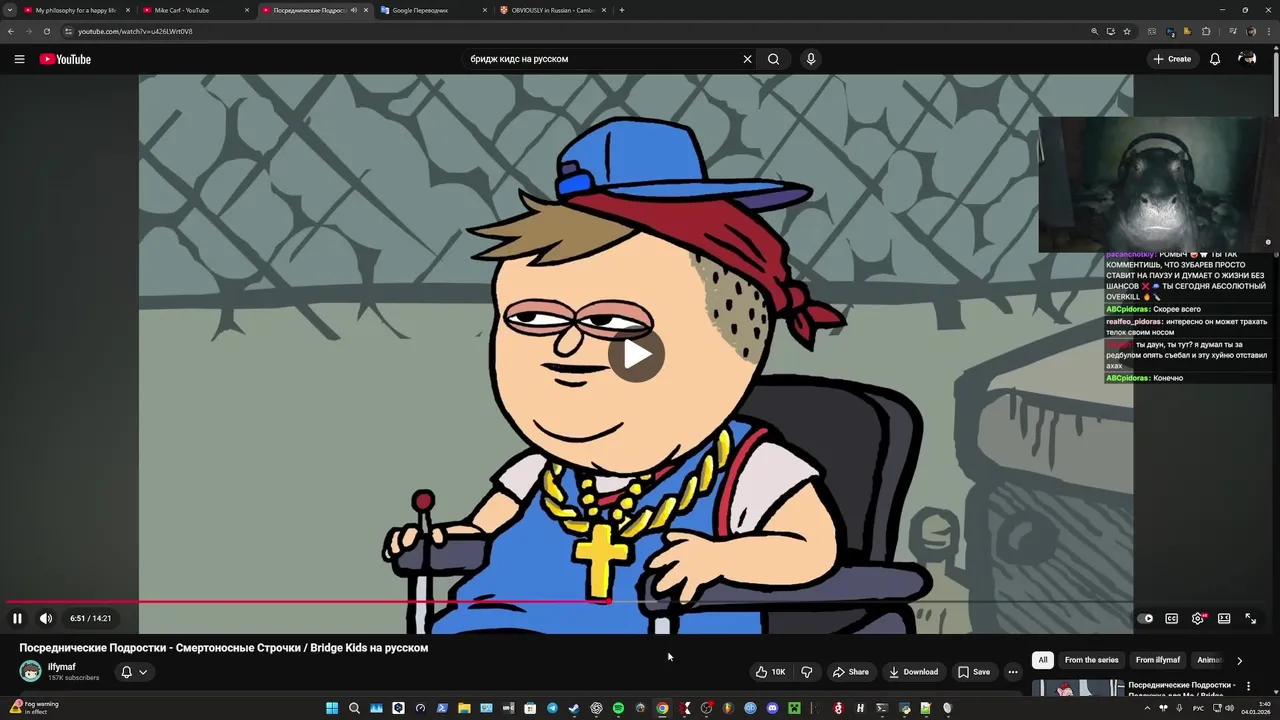Viewport: 1280px width, 720px height.
Task: Open the YouTube notifications bell
Action: [x=1215, y=59]
